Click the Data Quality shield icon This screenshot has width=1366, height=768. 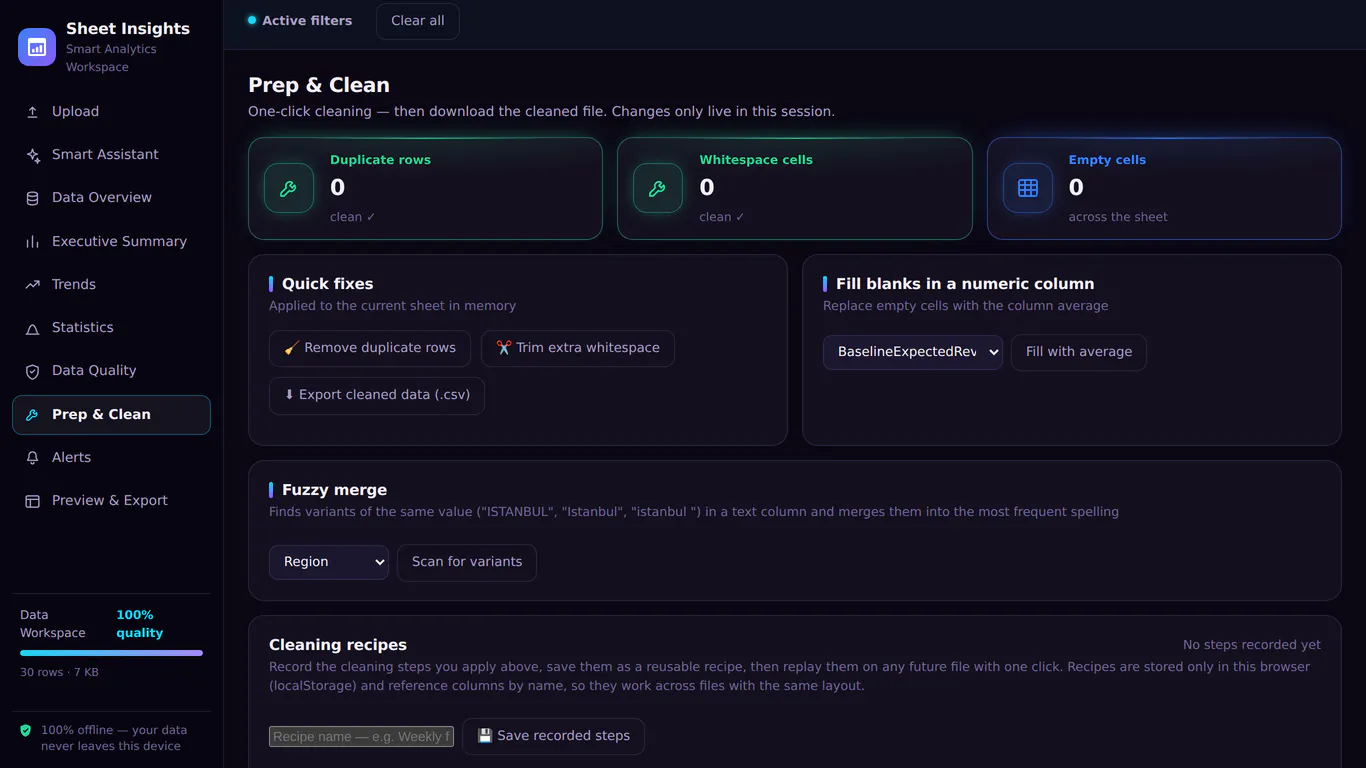pyautogui.click(x=32, y=371)
